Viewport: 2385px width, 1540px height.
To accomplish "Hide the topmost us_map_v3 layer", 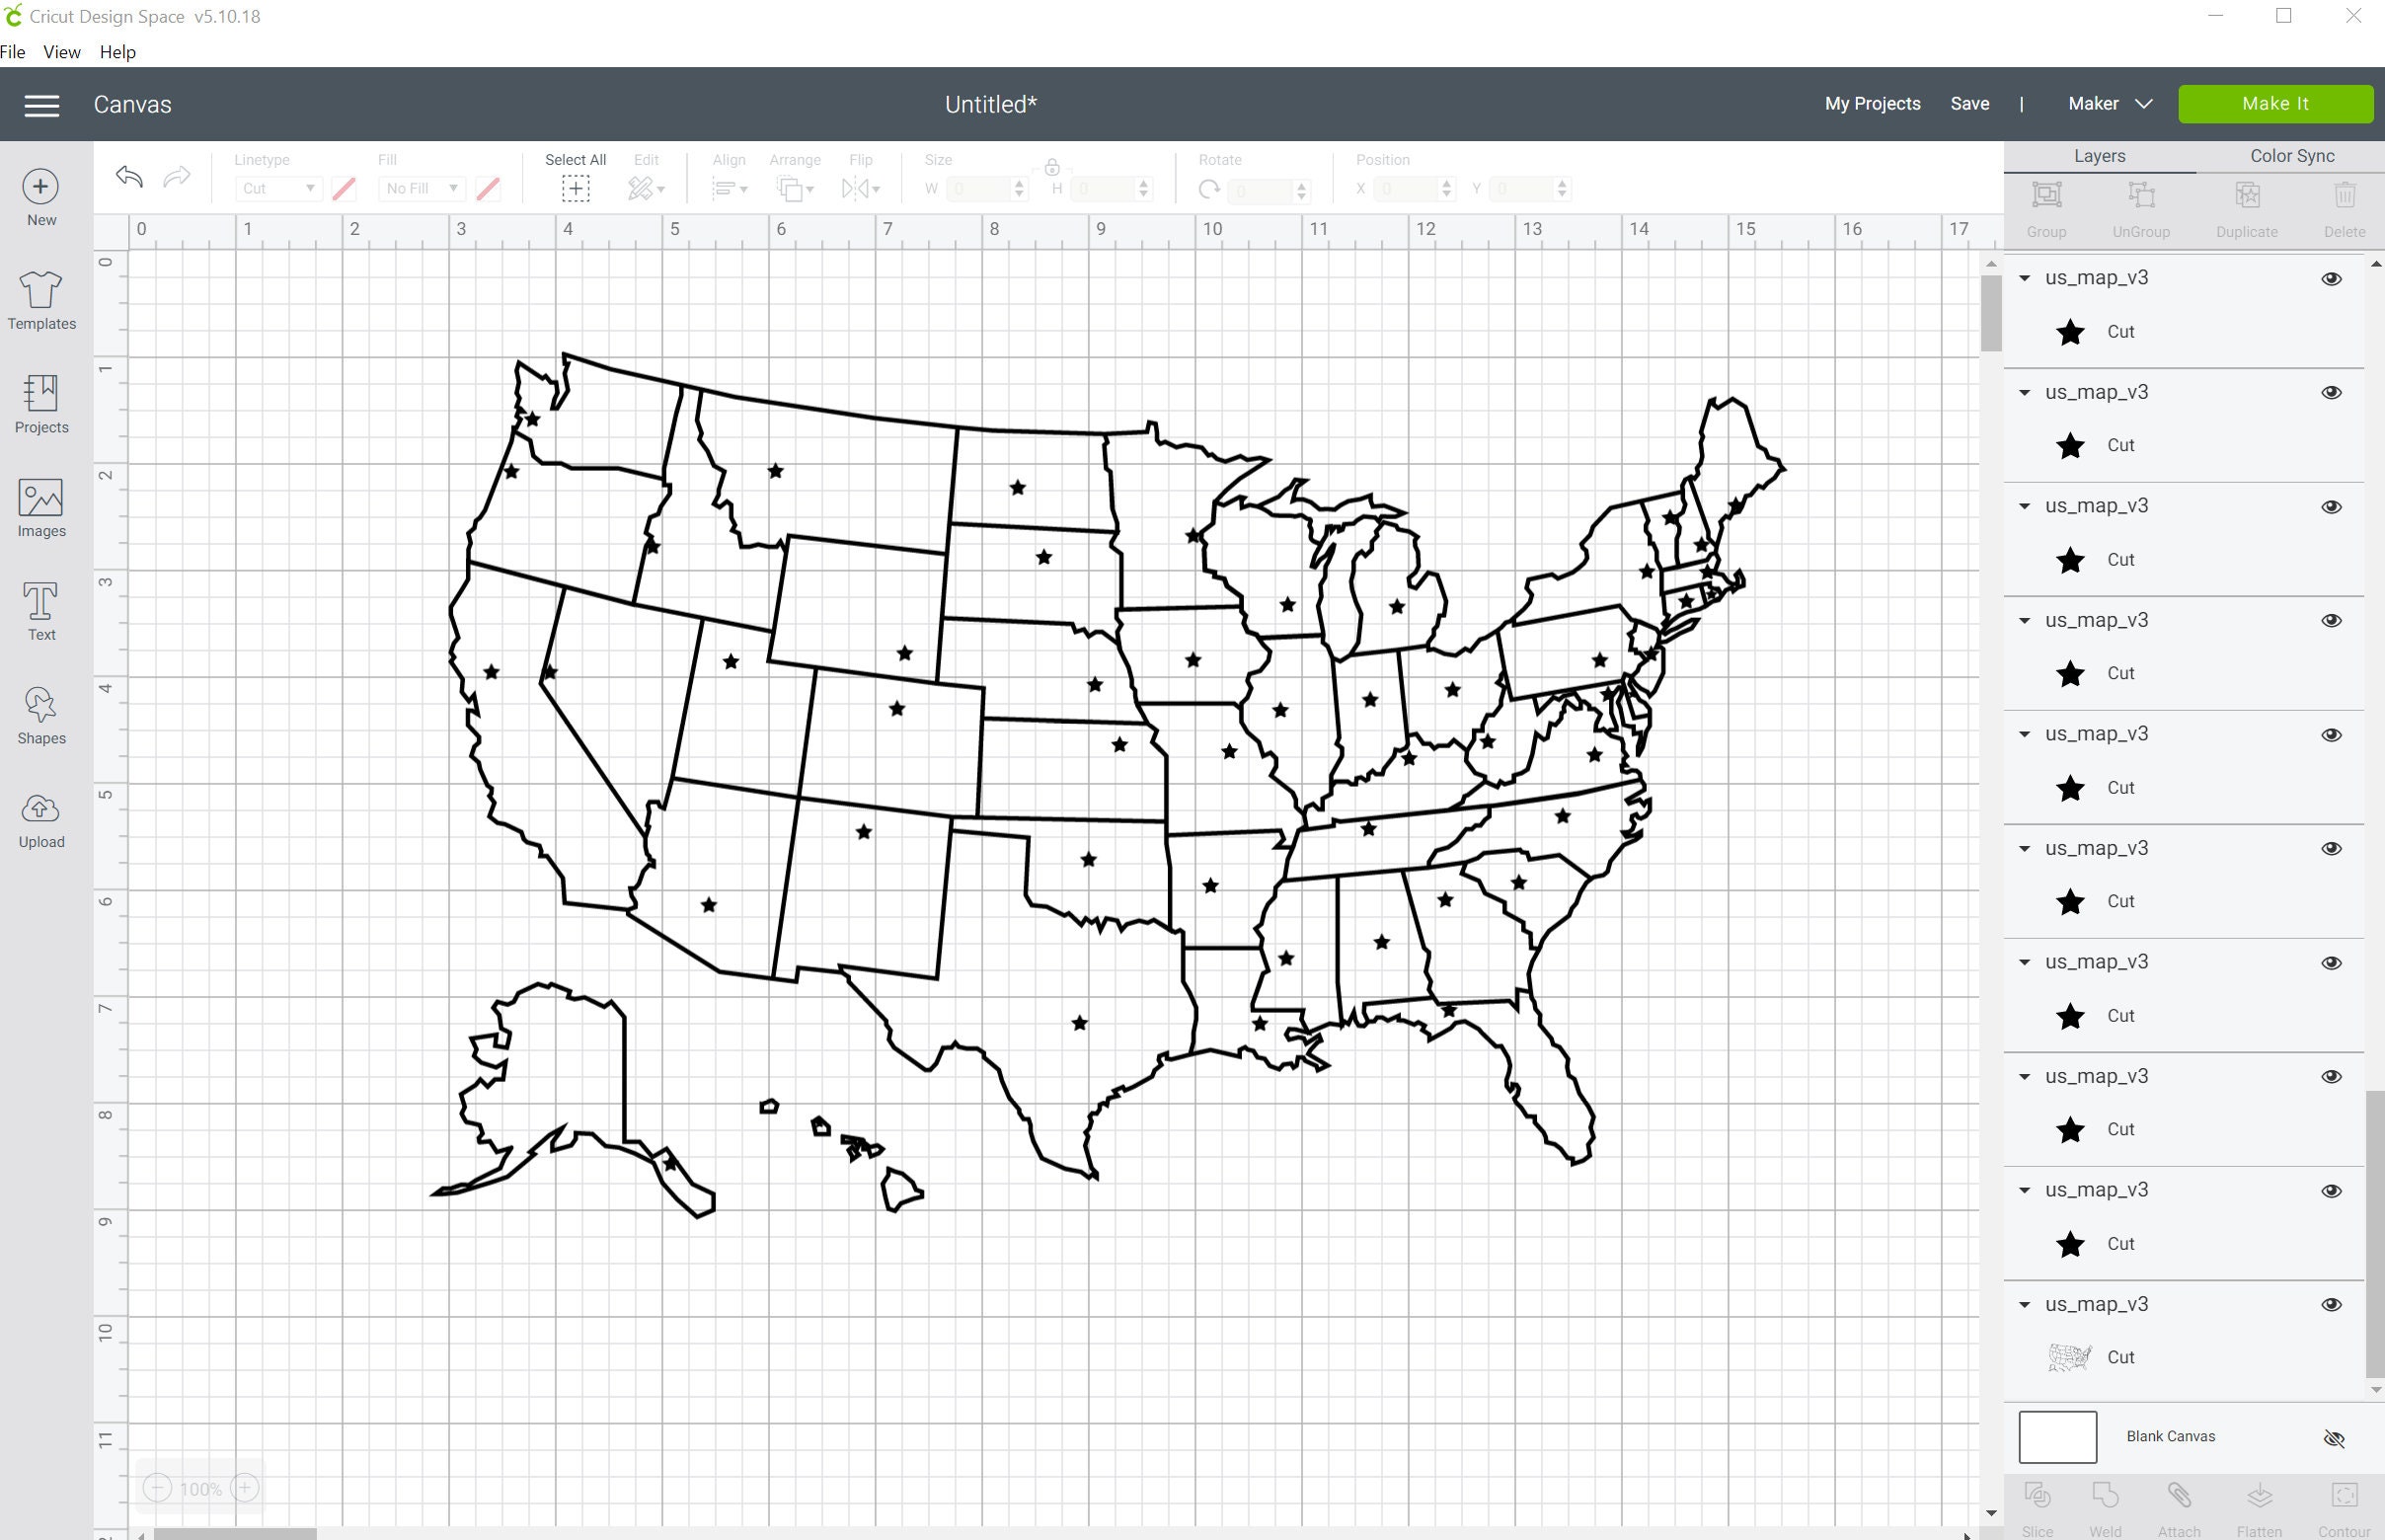I will [2330, 278].
